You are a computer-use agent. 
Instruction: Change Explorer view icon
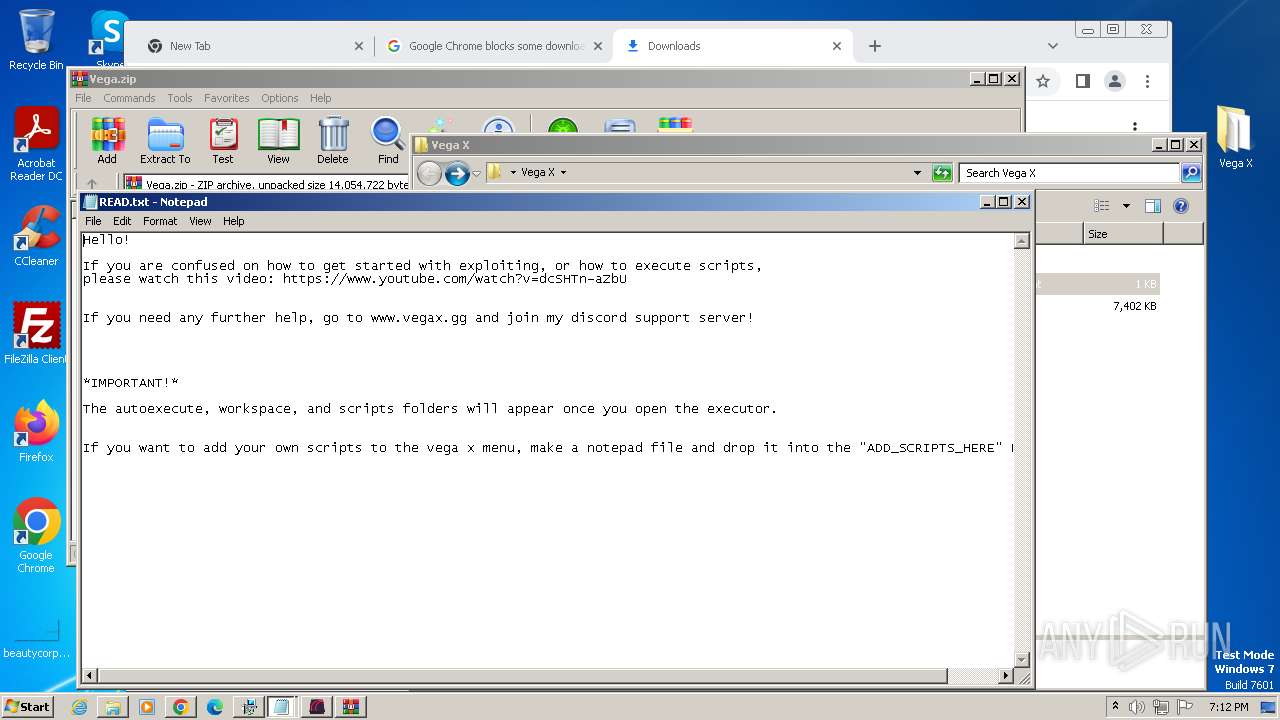click(x=1102, y=206)
